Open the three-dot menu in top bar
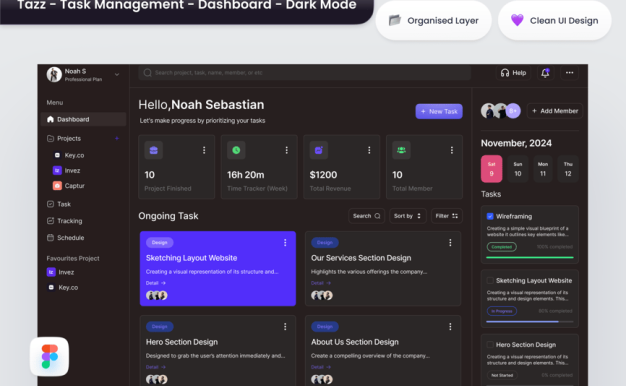This screenshot has height=386, width=626. (569, 73)
